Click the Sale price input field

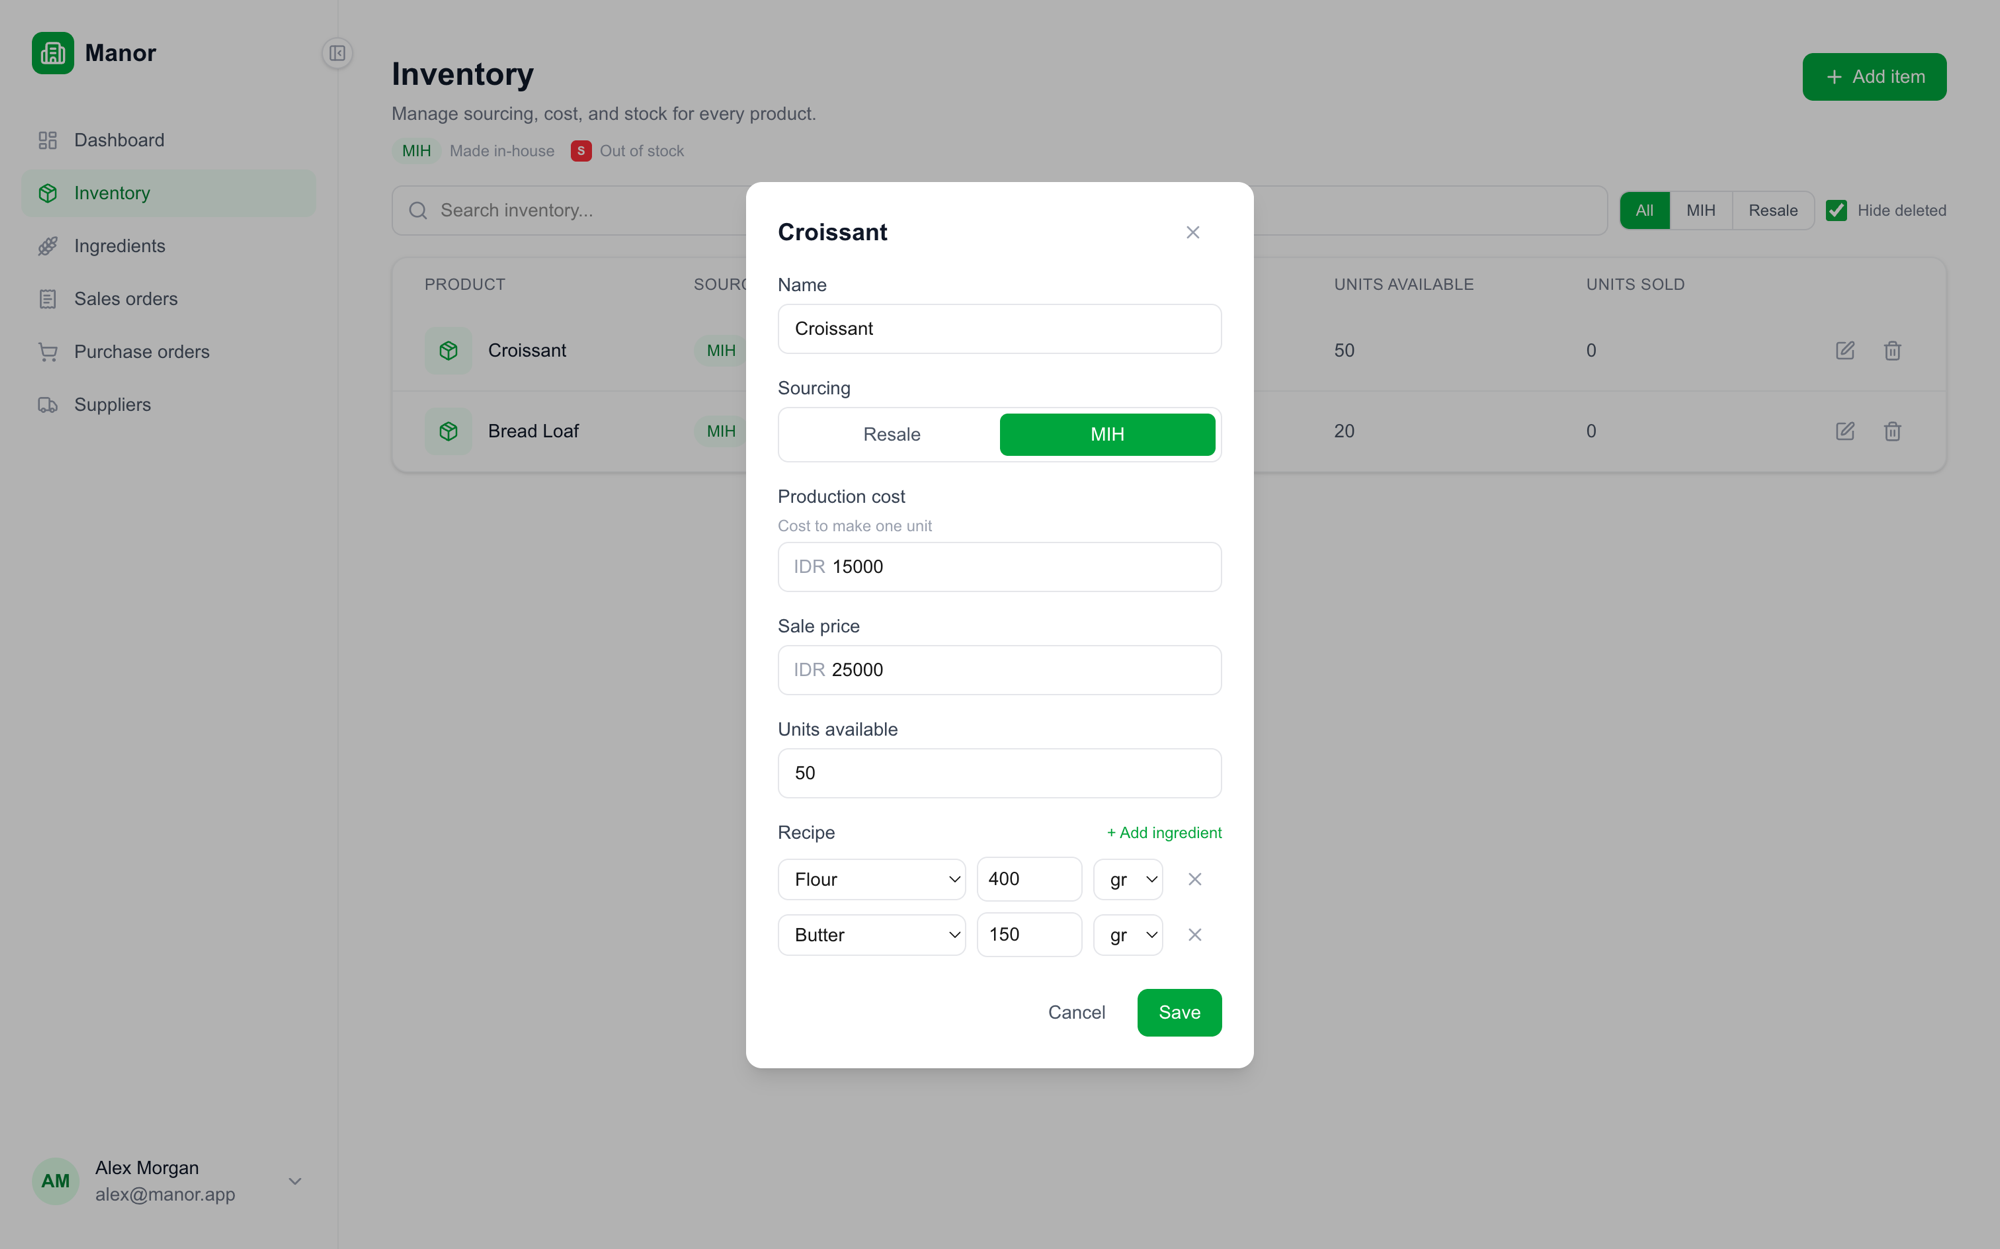pos(999,670)
